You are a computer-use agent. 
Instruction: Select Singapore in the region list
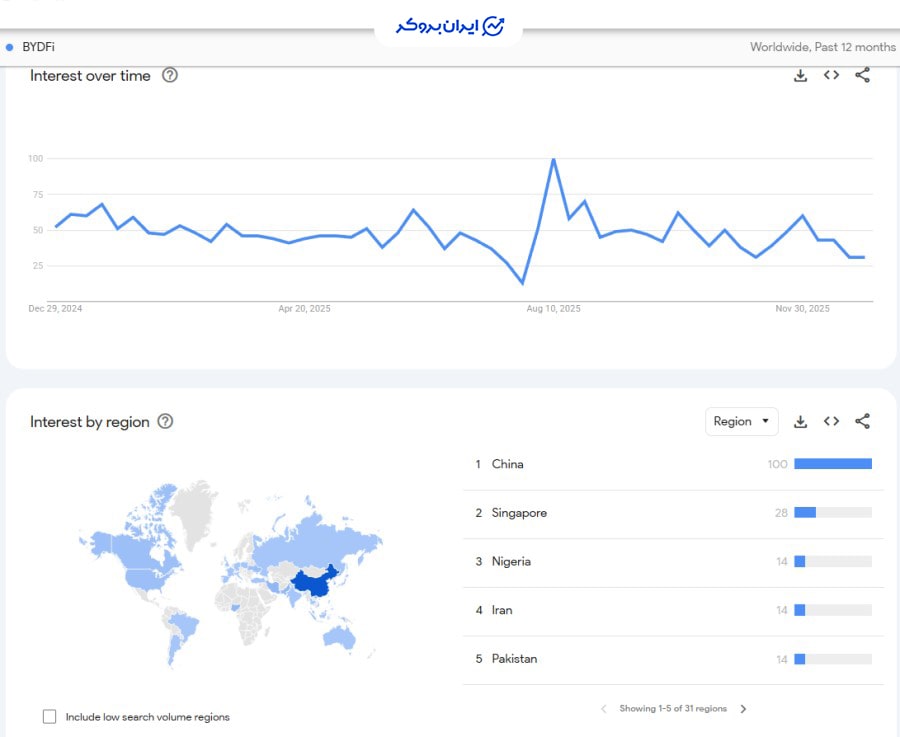[673, 513]
